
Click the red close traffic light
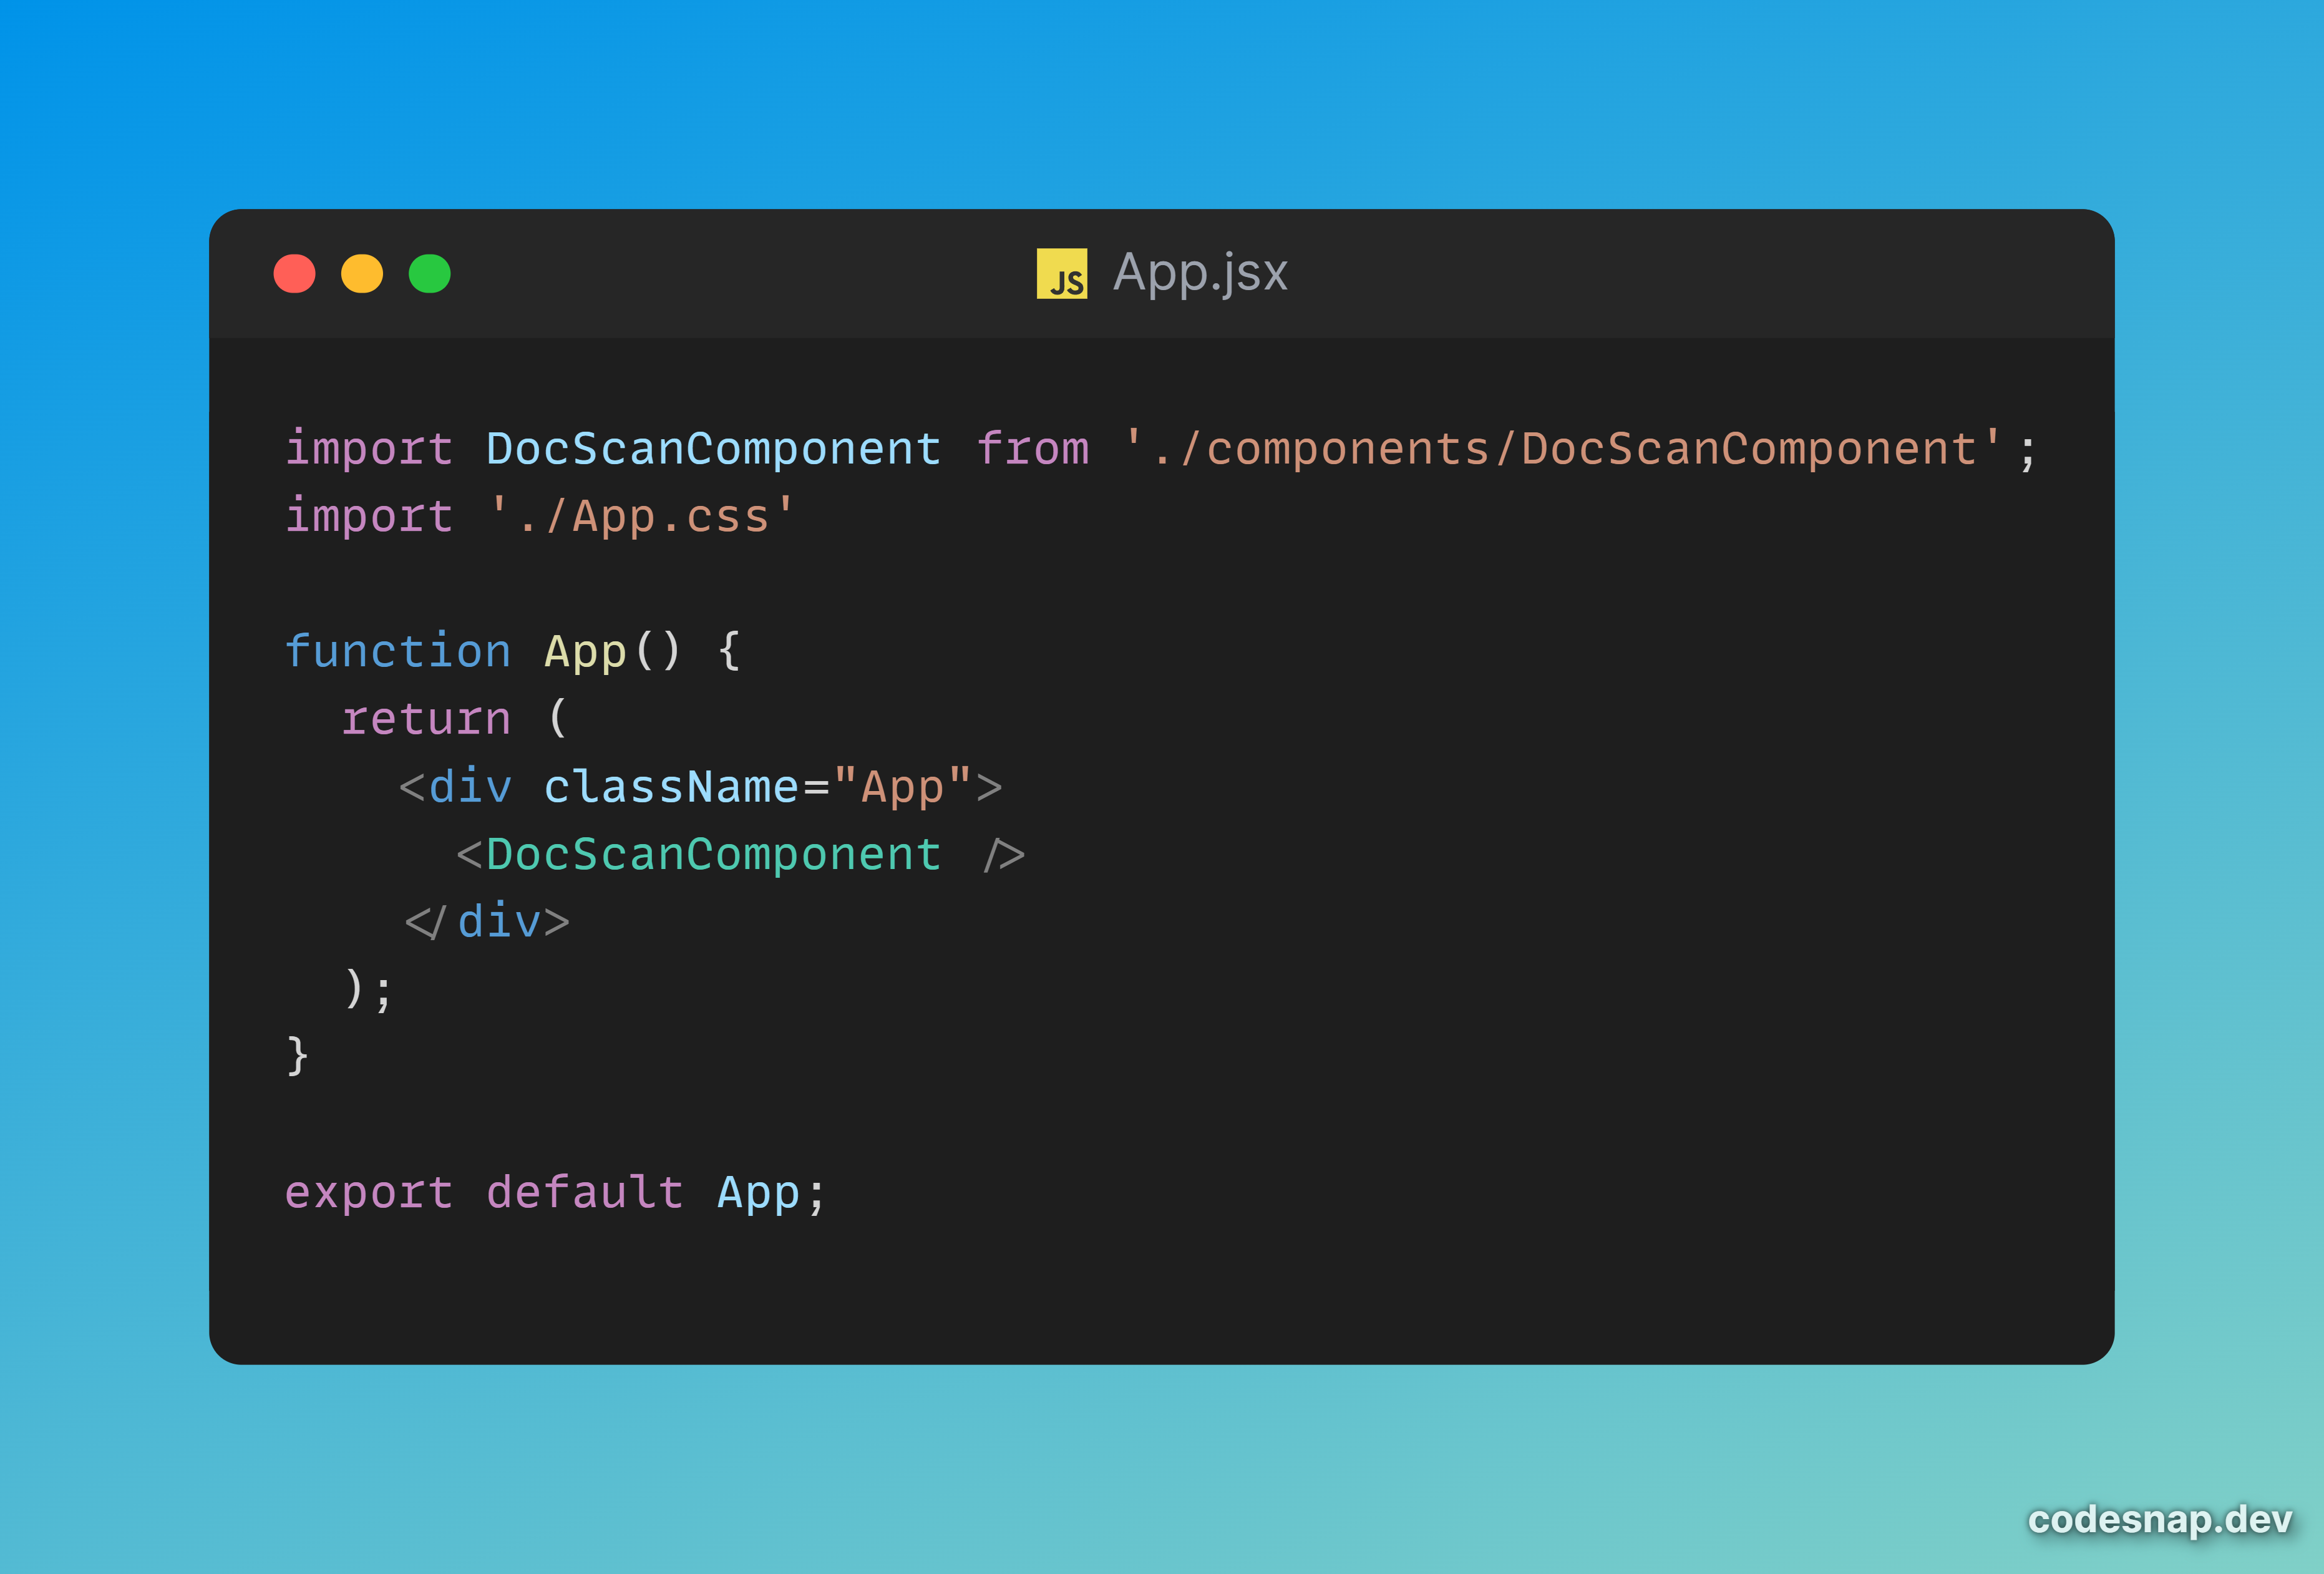click(x=294, y=273)
